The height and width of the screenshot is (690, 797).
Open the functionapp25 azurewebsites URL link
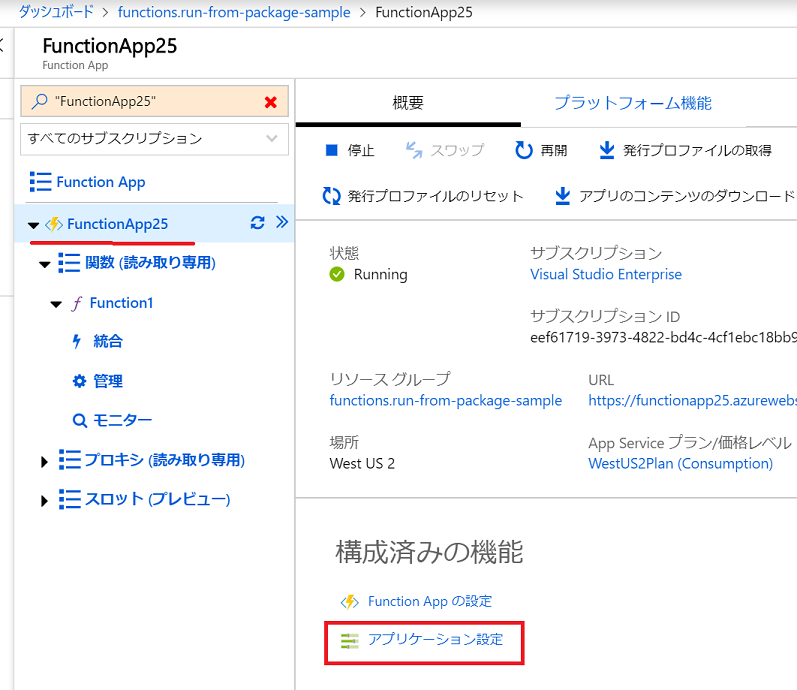(692, 401)
